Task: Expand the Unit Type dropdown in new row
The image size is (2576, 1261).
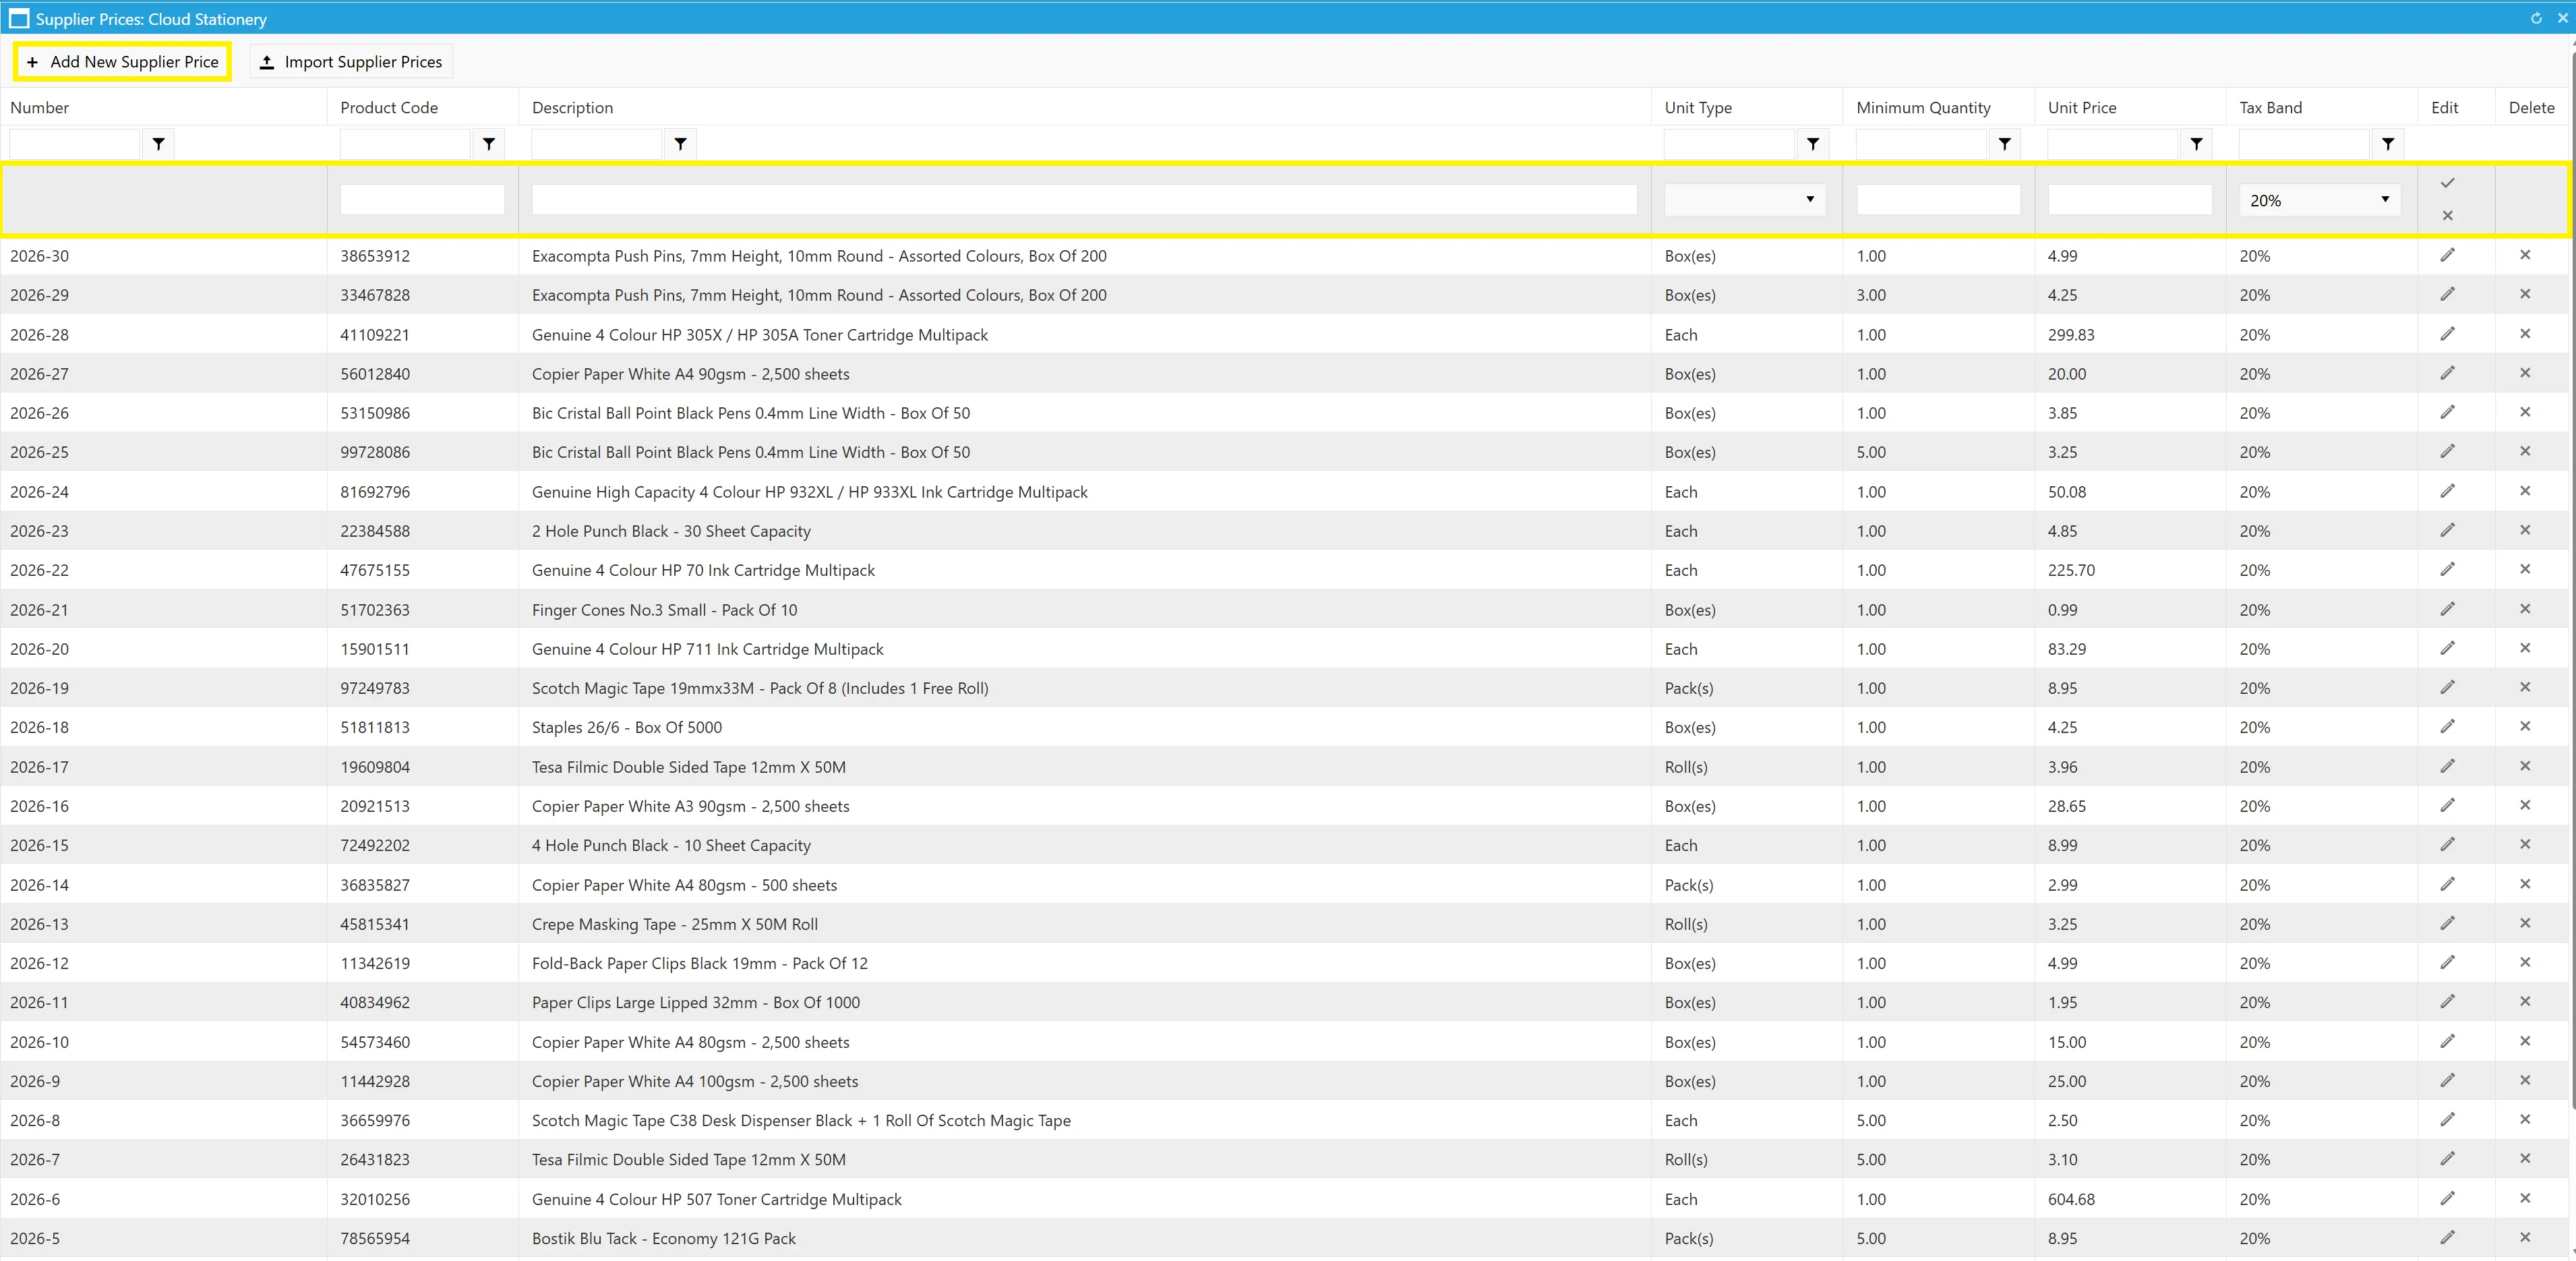Action: tap(1744, 199)
